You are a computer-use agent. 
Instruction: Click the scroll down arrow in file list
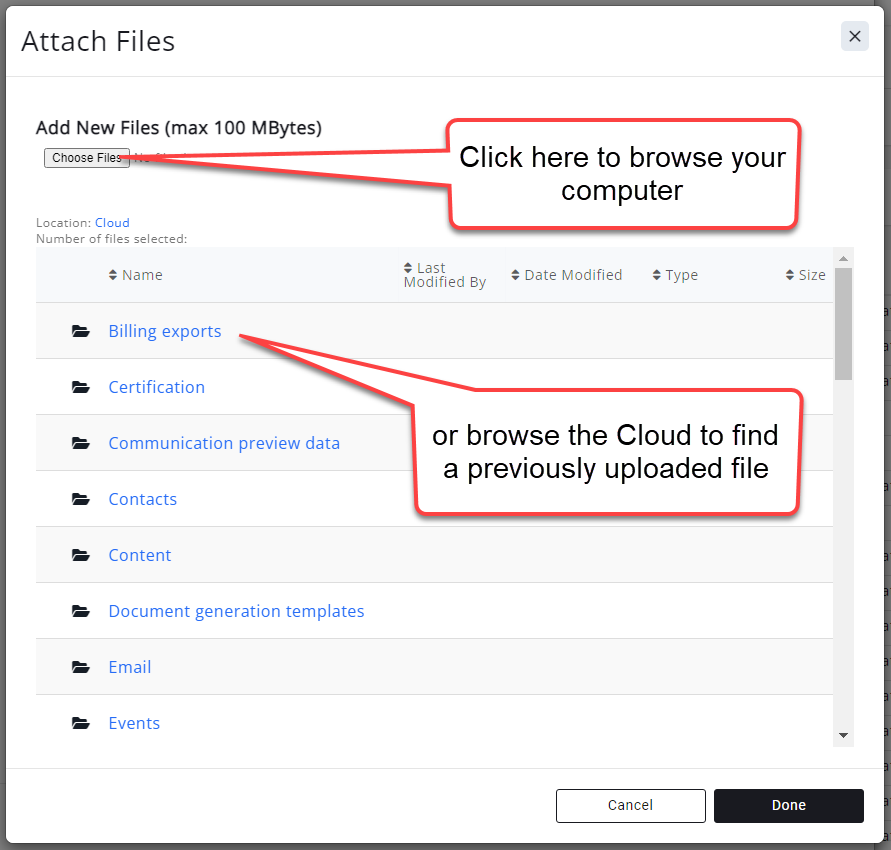point(844,735)
